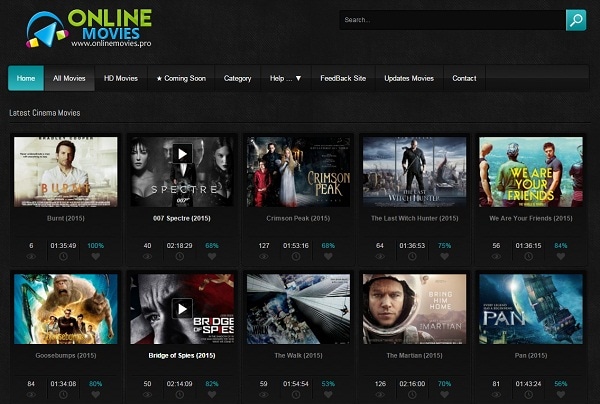This screenshot has height=404, width=600.
Task: Open the All Movies menu item
Action: click(x=69, y=78)
